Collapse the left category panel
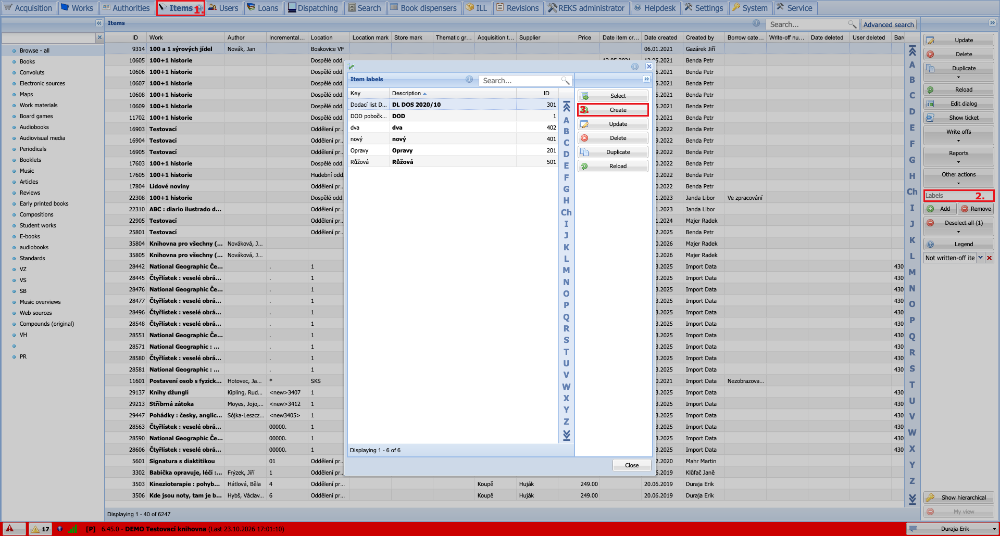 (99, 23)
